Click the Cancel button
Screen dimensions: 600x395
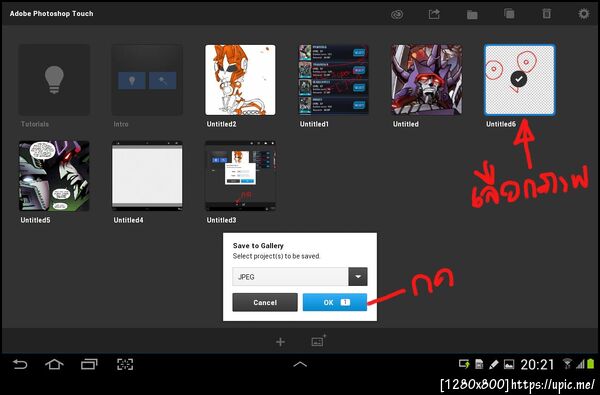pyautogui.click(x=265, y=302)
